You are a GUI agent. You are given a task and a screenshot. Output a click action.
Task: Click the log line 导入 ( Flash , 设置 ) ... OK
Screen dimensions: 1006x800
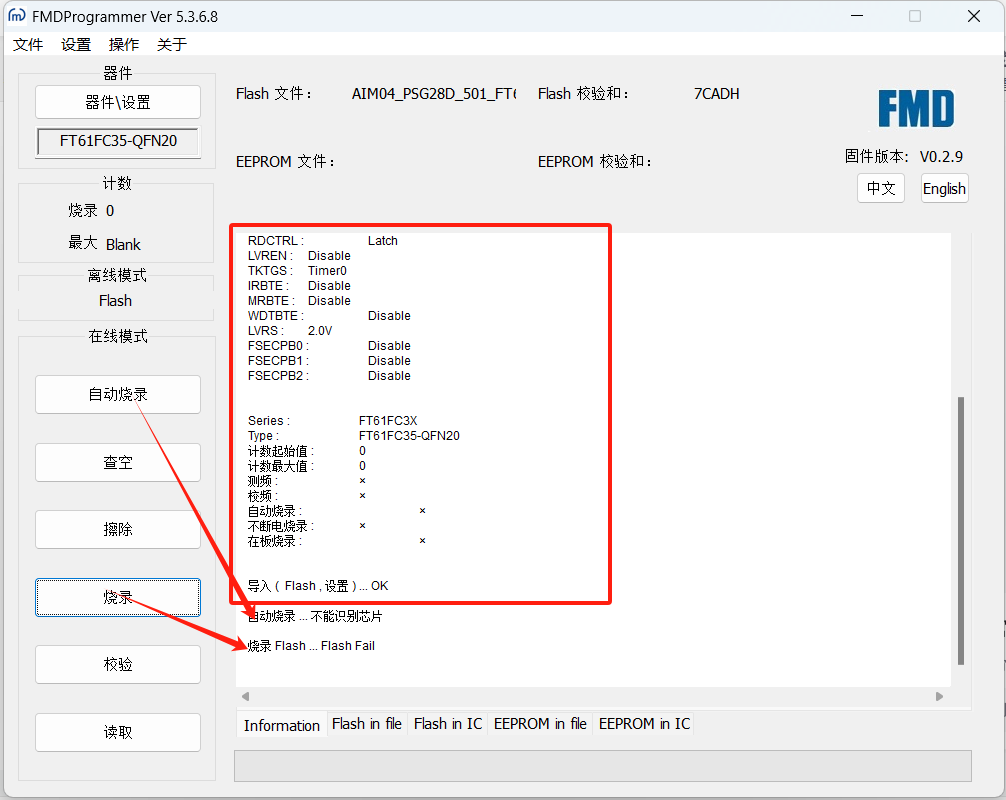pyautogui.click(x=318, y=586)
